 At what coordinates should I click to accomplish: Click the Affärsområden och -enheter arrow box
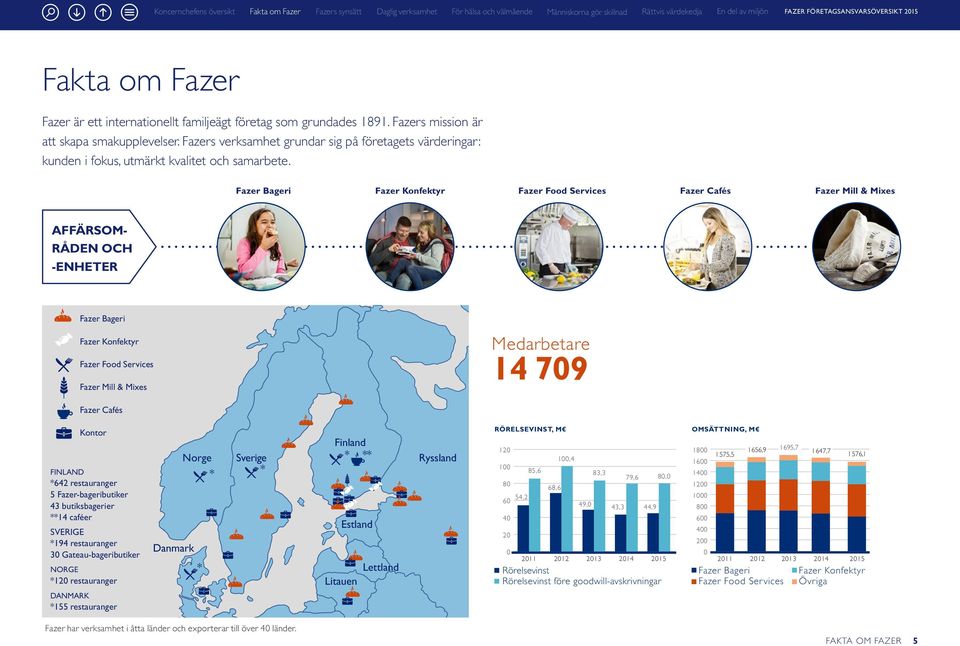[98, 247]
